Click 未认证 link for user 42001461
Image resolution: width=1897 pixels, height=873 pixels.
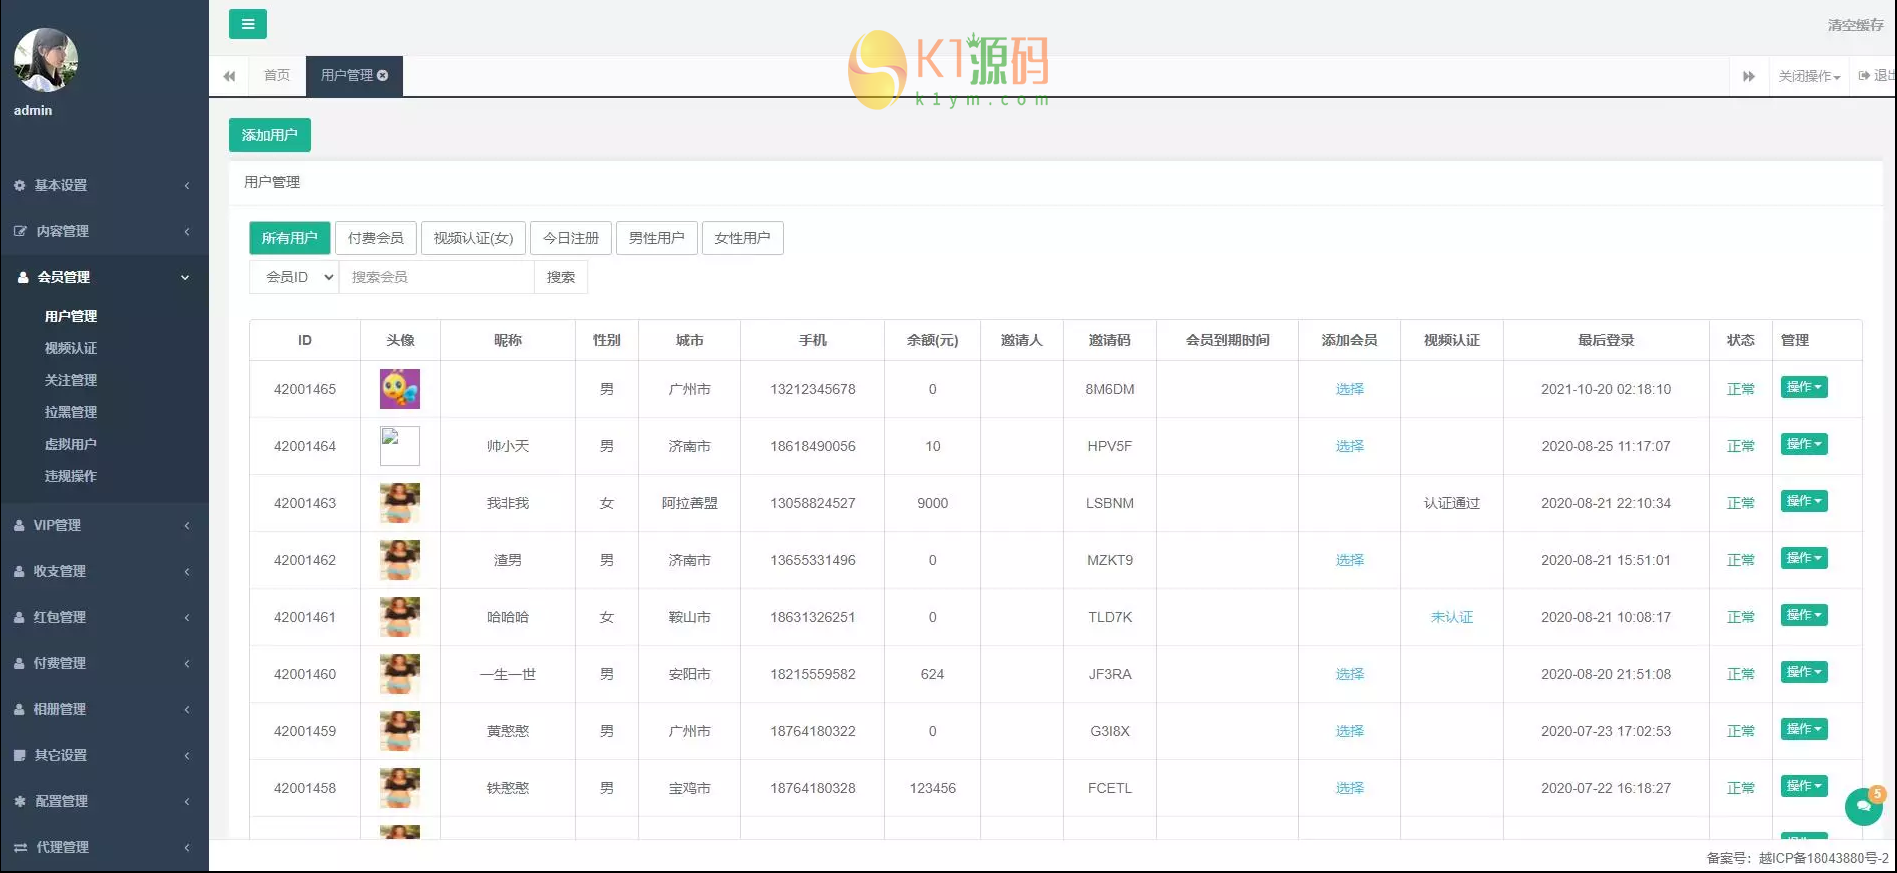[1451, 617]
